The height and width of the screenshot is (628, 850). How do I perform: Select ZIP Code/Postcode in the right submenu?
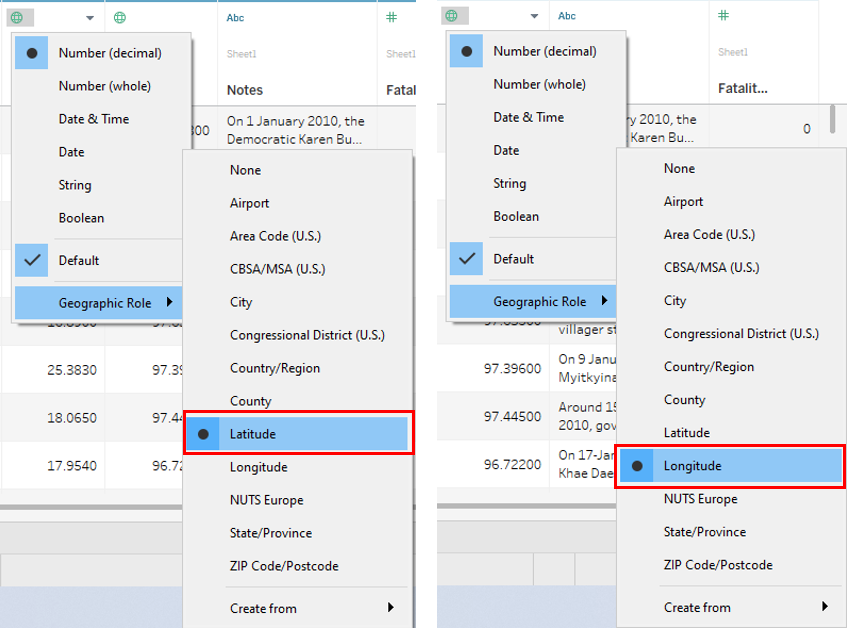tap(718, 565)
